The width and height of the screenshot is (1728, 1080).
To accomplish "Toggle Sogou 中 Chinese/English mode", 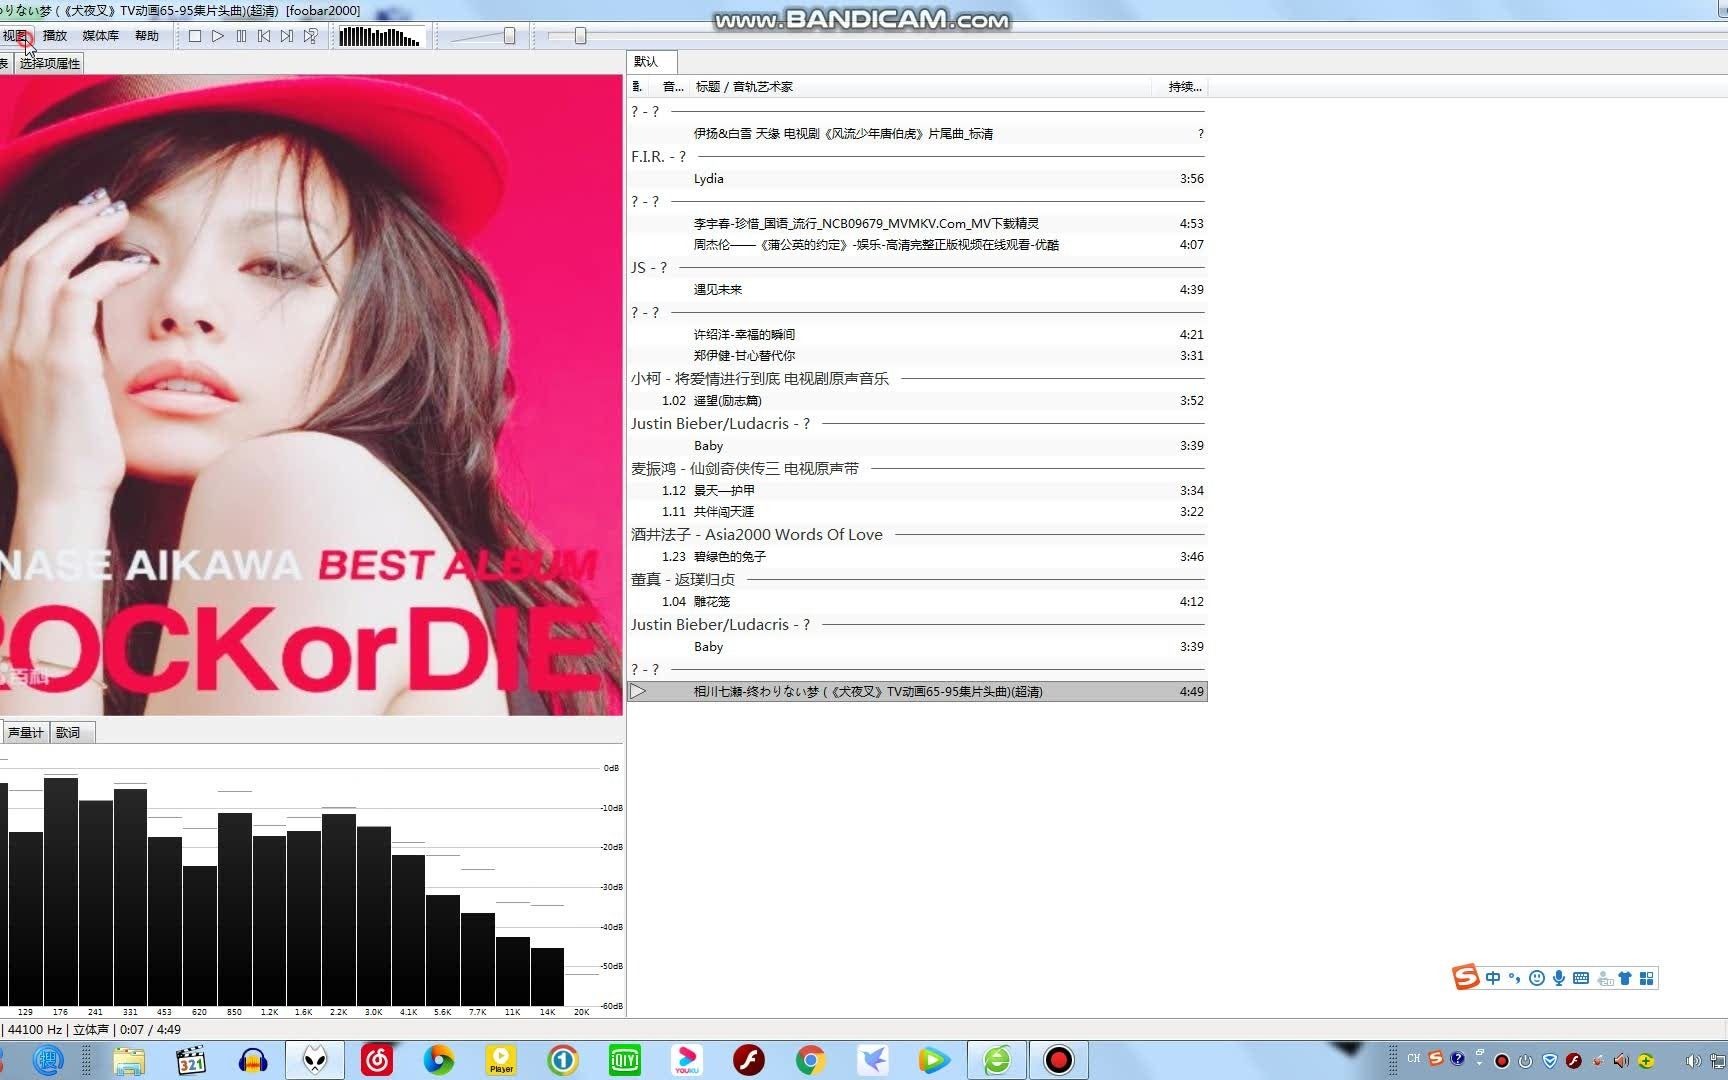I will (1493, 978).
